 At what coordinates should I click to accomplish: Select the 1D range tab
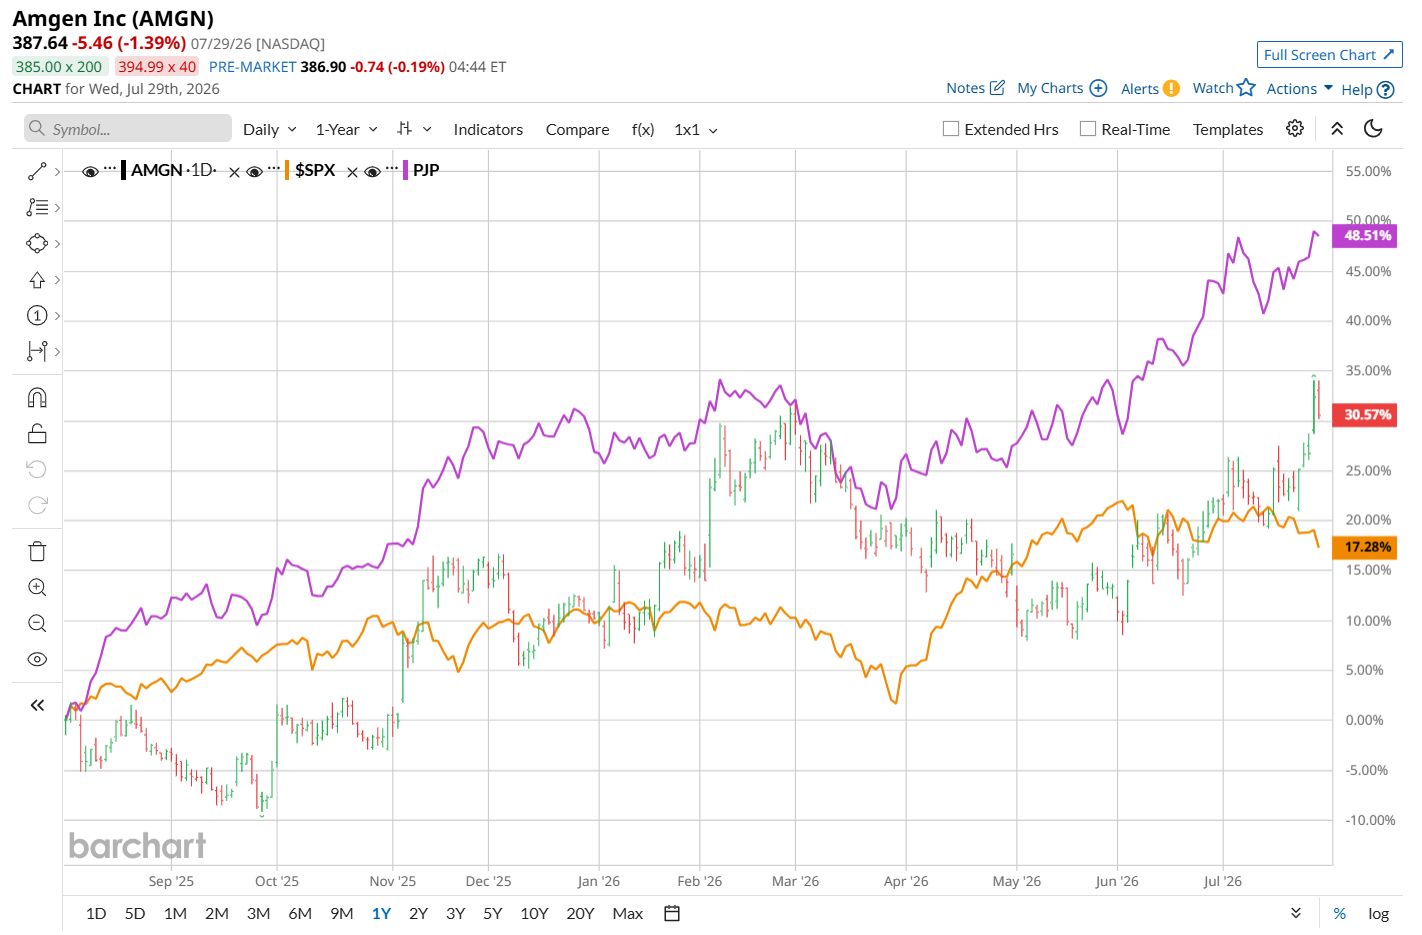click(96, 913)
